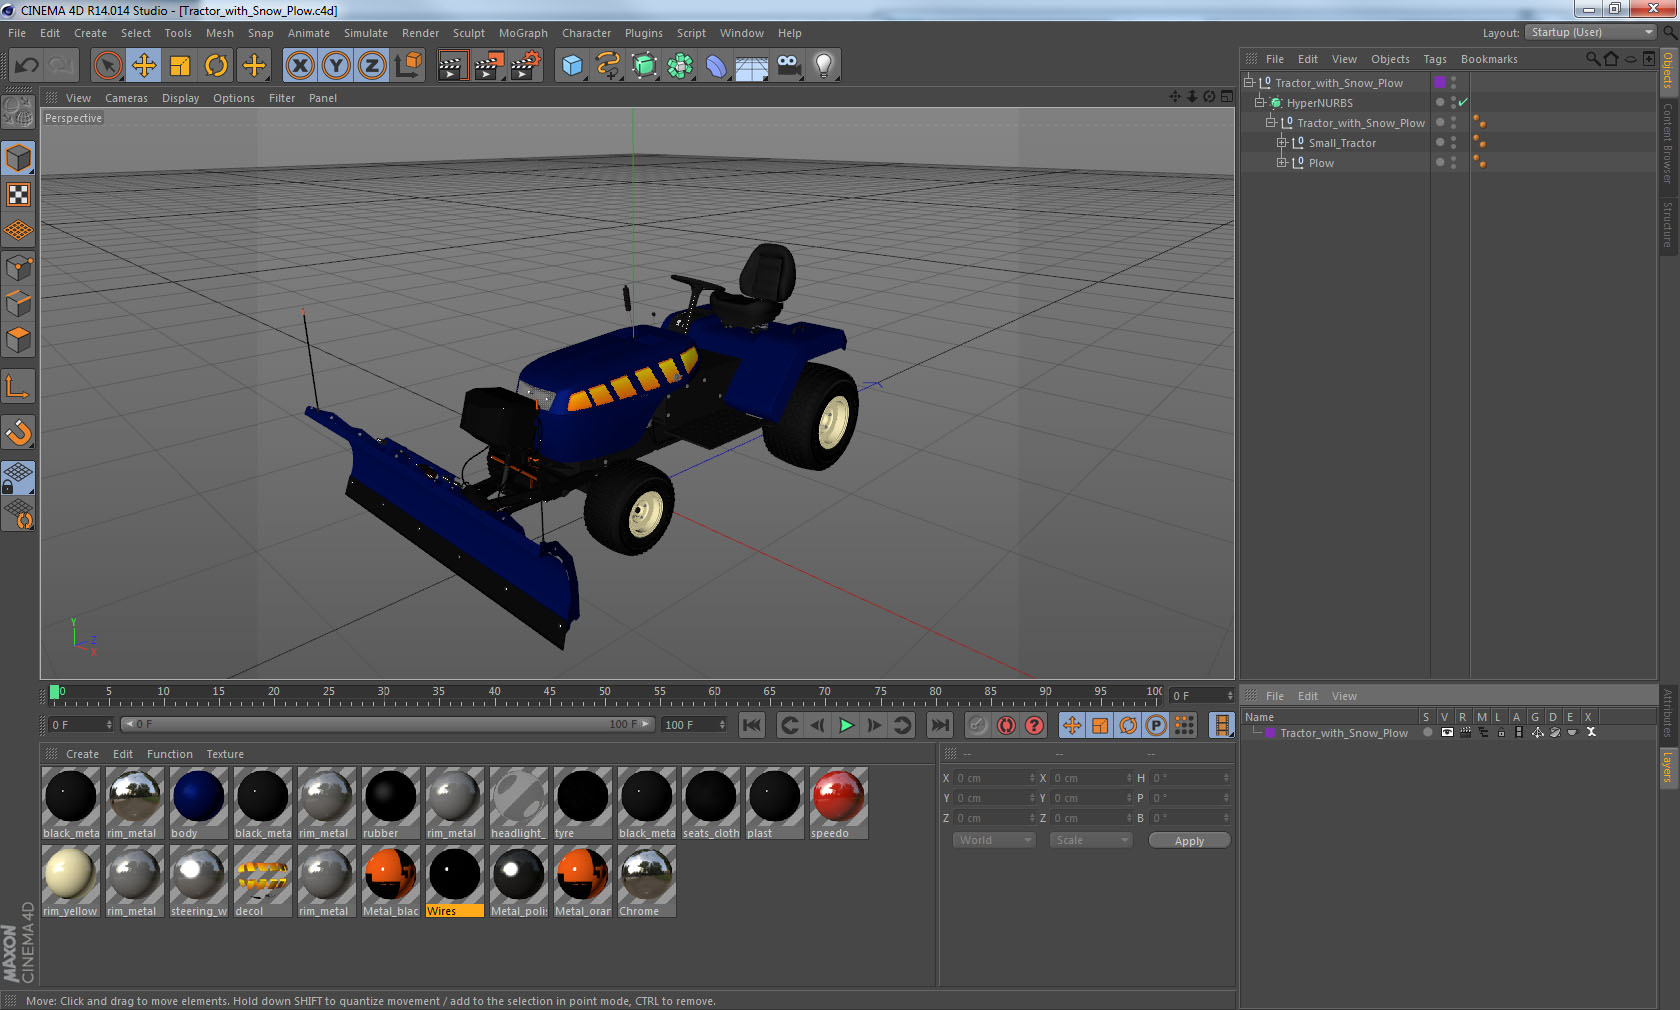Enable Polygons mode in left toolbar
Viewport: 1680px width, 1010px height.
18,340
